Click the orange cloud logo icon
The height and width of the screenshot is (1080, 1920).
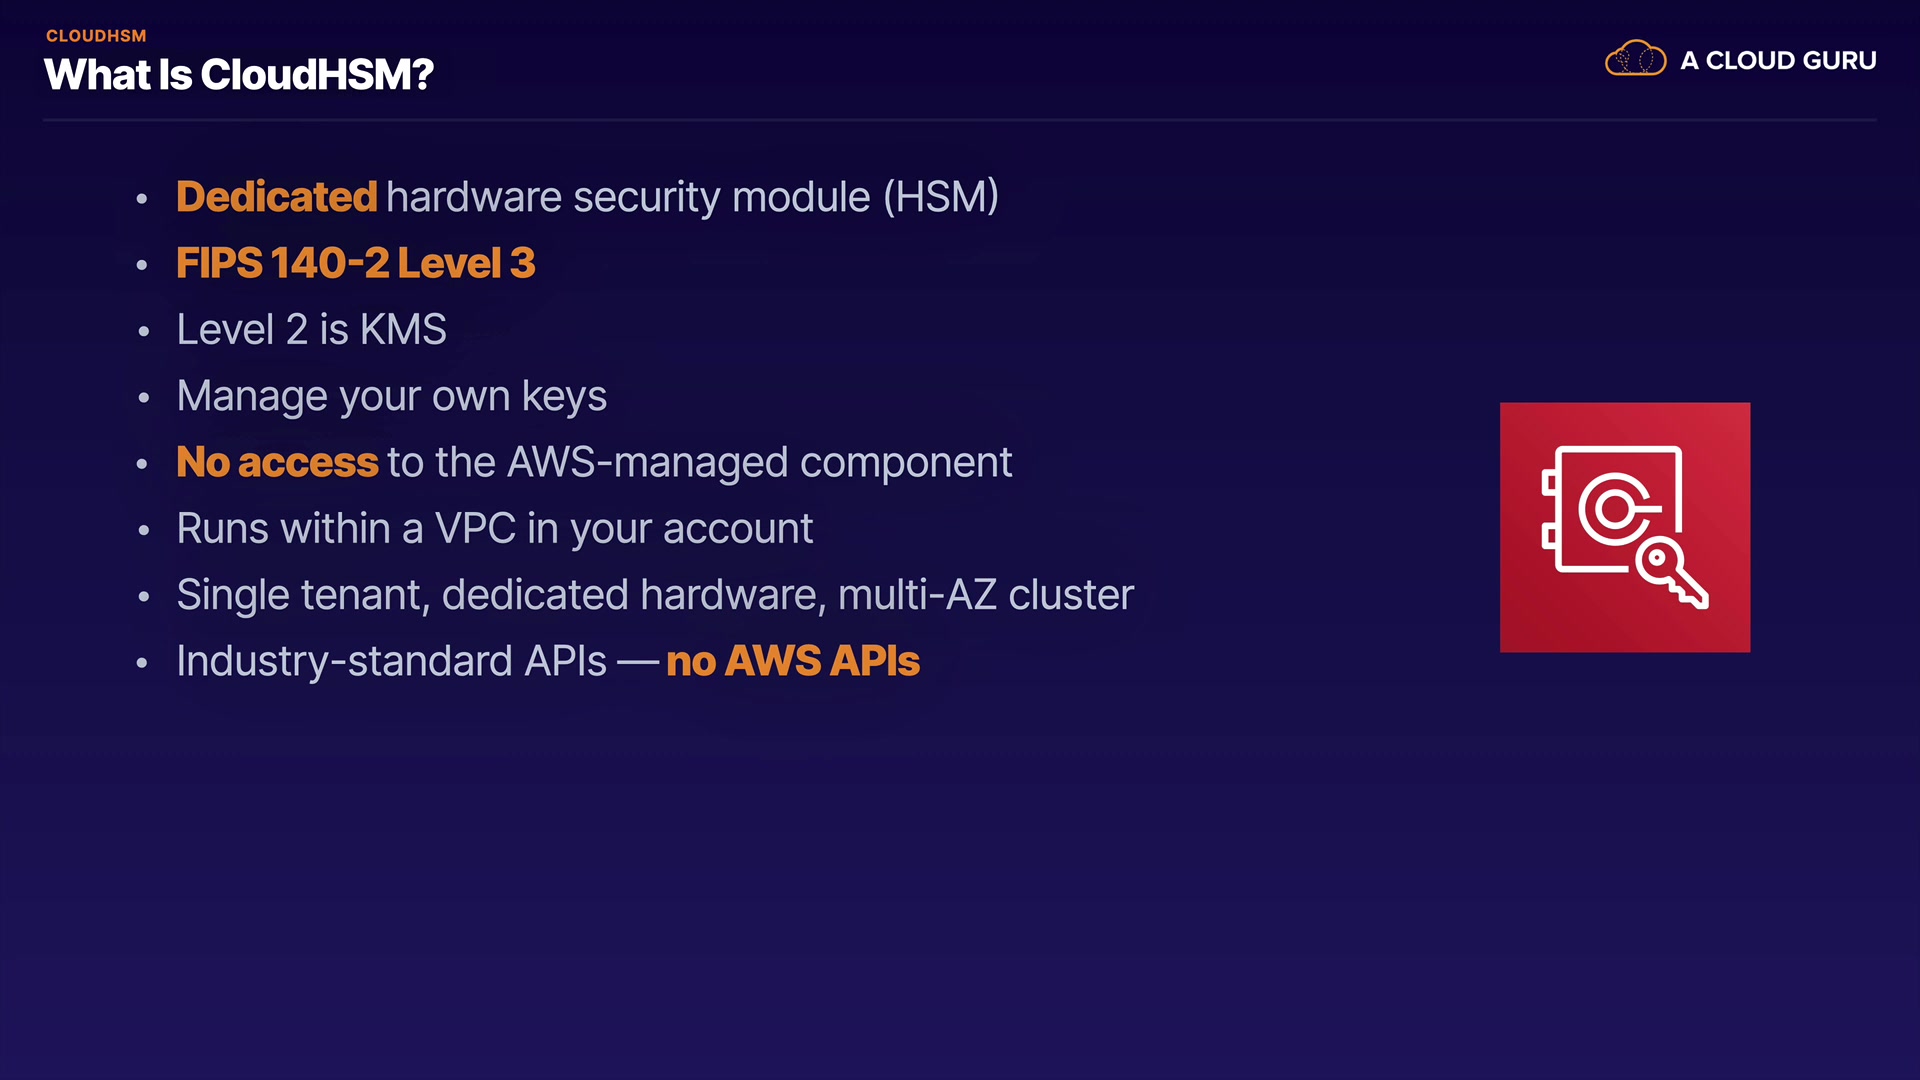pyautogui.click(x=1635, y=59)
